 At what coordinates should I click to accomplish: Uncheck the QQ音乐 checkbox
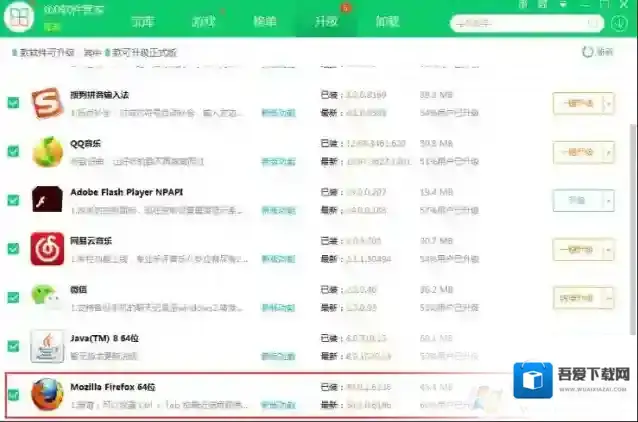[13, 152]
